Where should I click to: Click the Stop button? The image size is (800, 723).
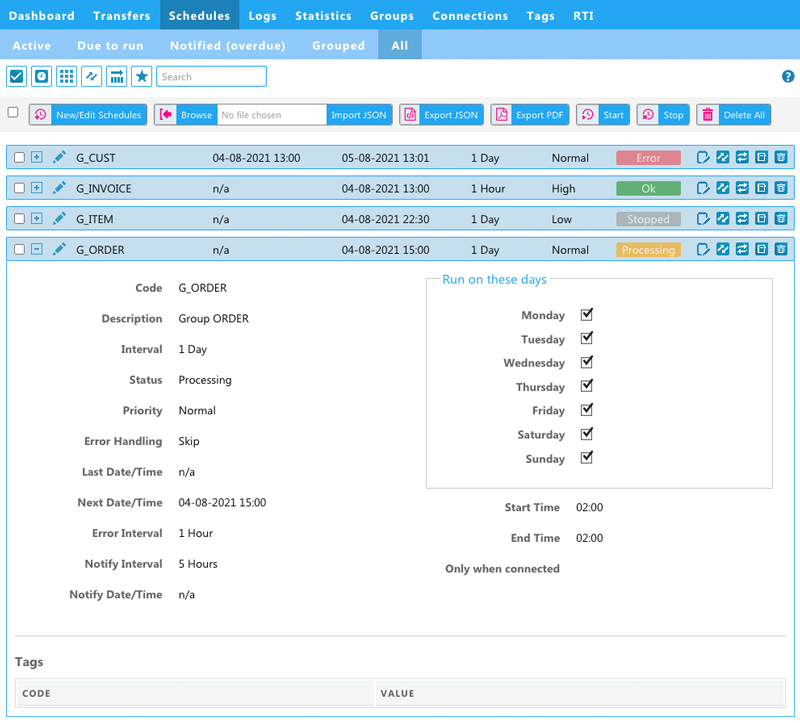(x=663, y=114)
